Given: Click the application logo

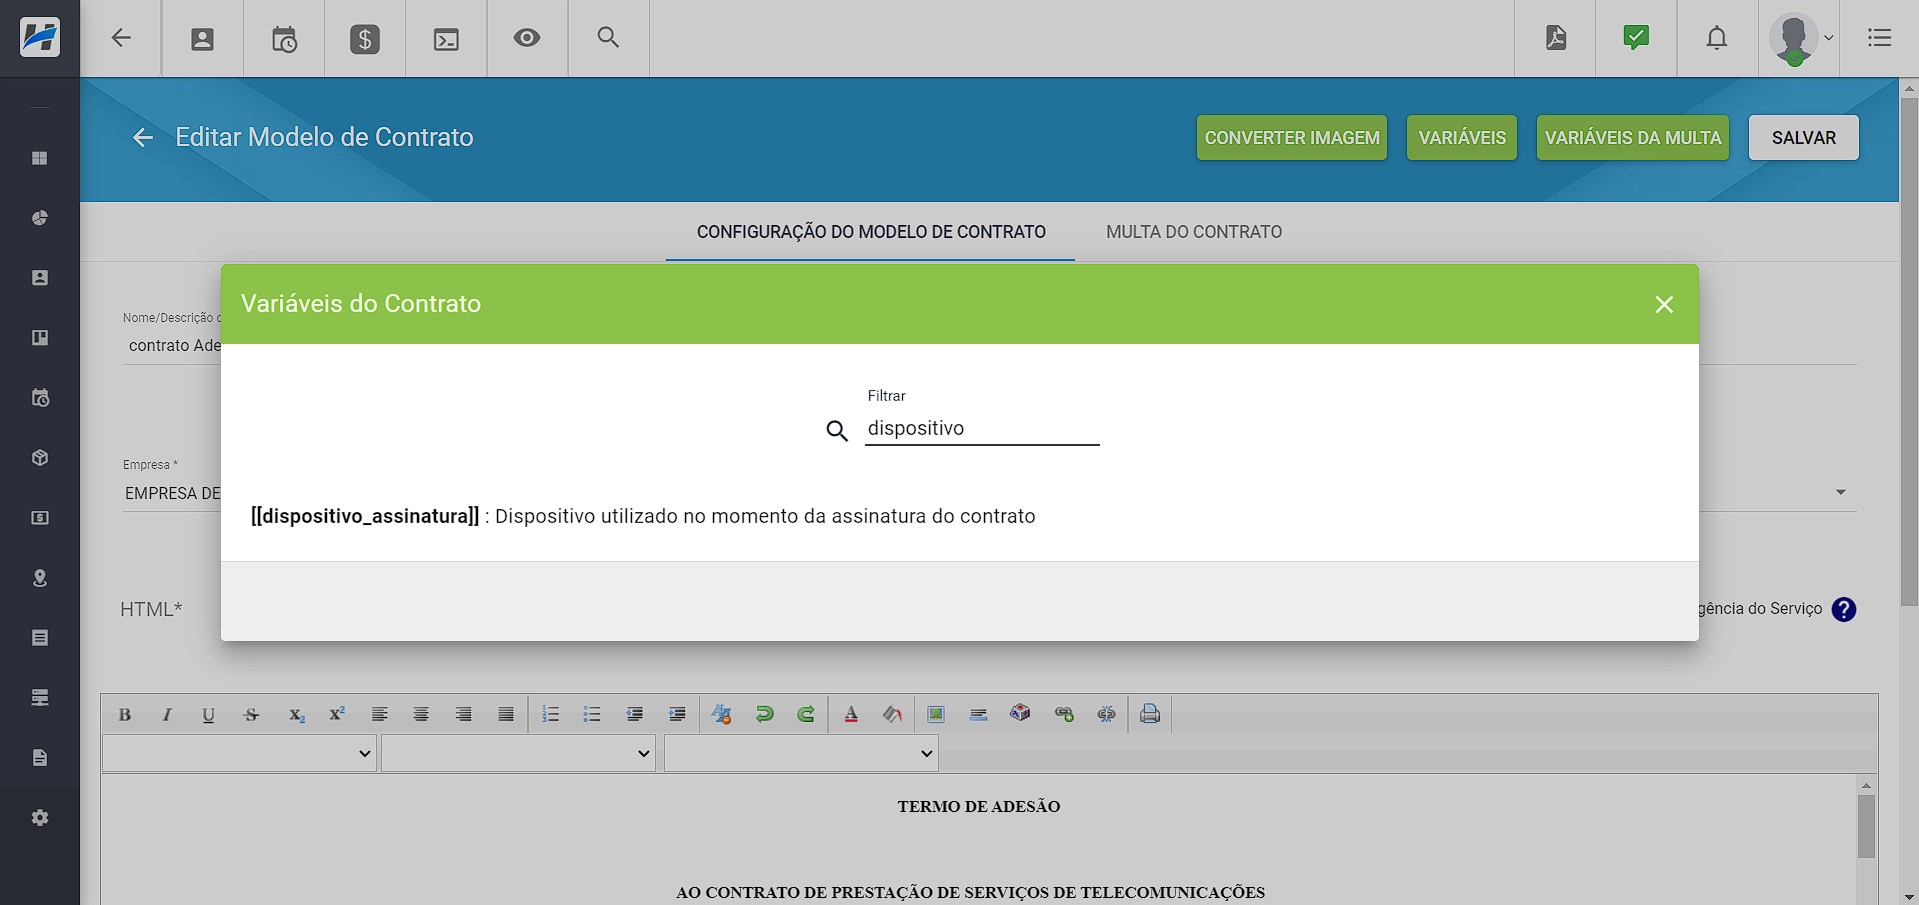Looking at the screenshot, I should [x=40, y=38].
